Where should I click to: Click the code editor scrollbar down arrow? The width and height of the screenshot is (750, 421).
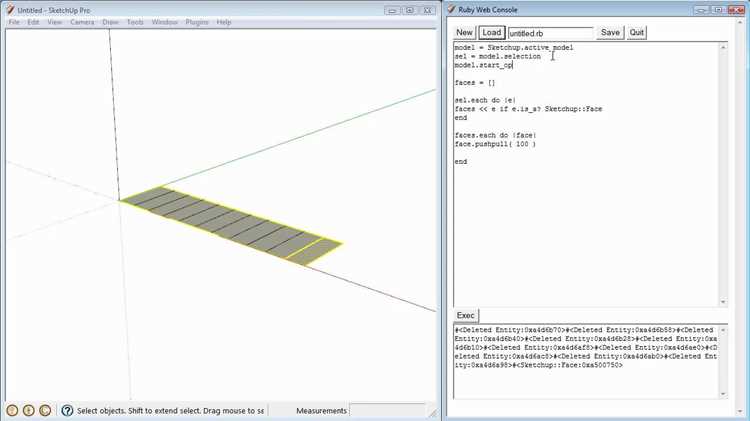(723, 302)
